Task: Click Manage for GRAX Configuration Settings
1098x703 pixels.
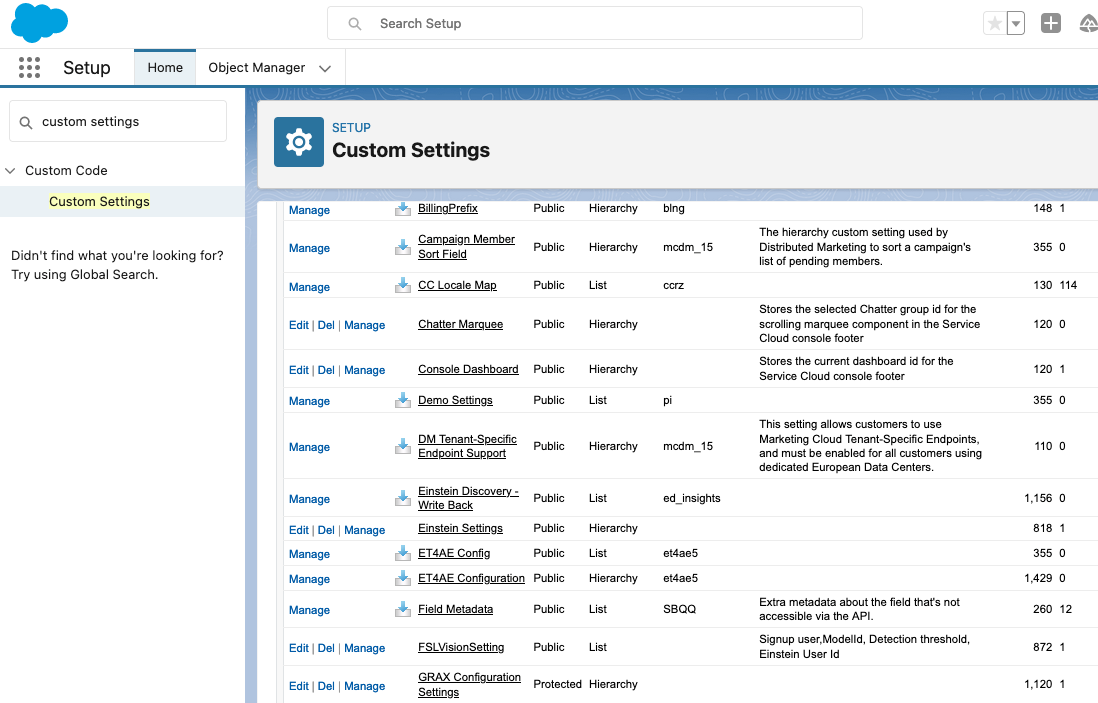Action: (x=364, y=686)
